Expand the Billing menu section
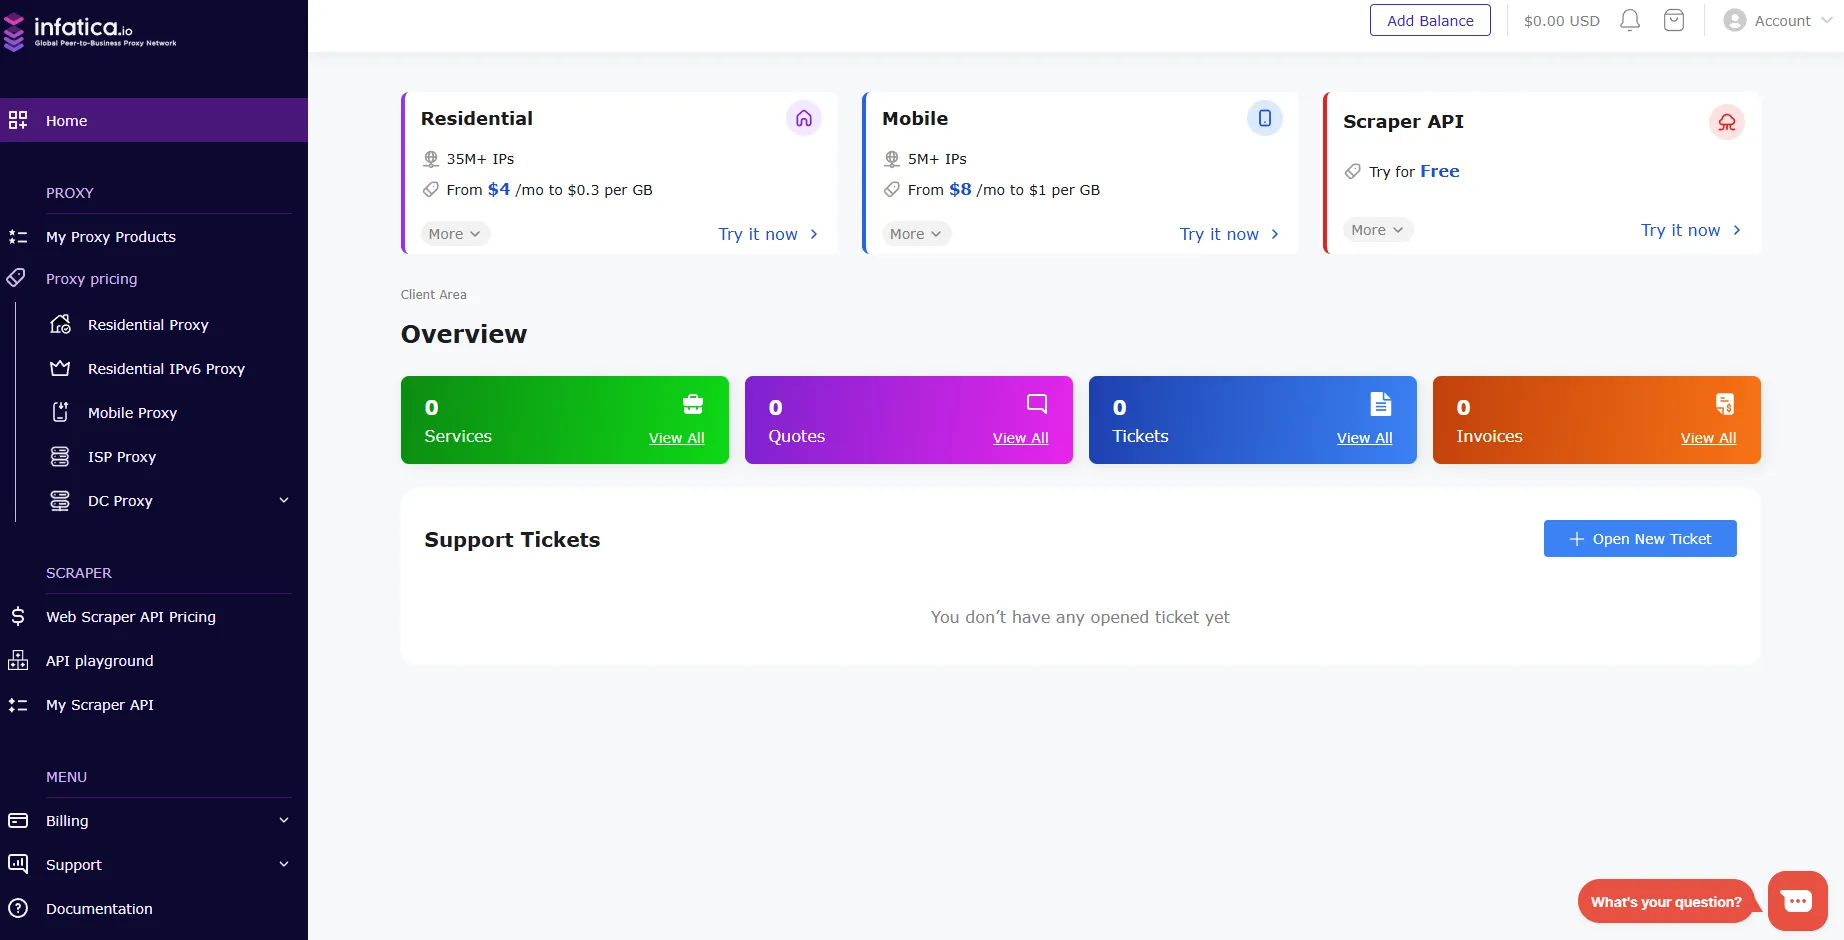1844x940 pixels. [x=284, y=821]
